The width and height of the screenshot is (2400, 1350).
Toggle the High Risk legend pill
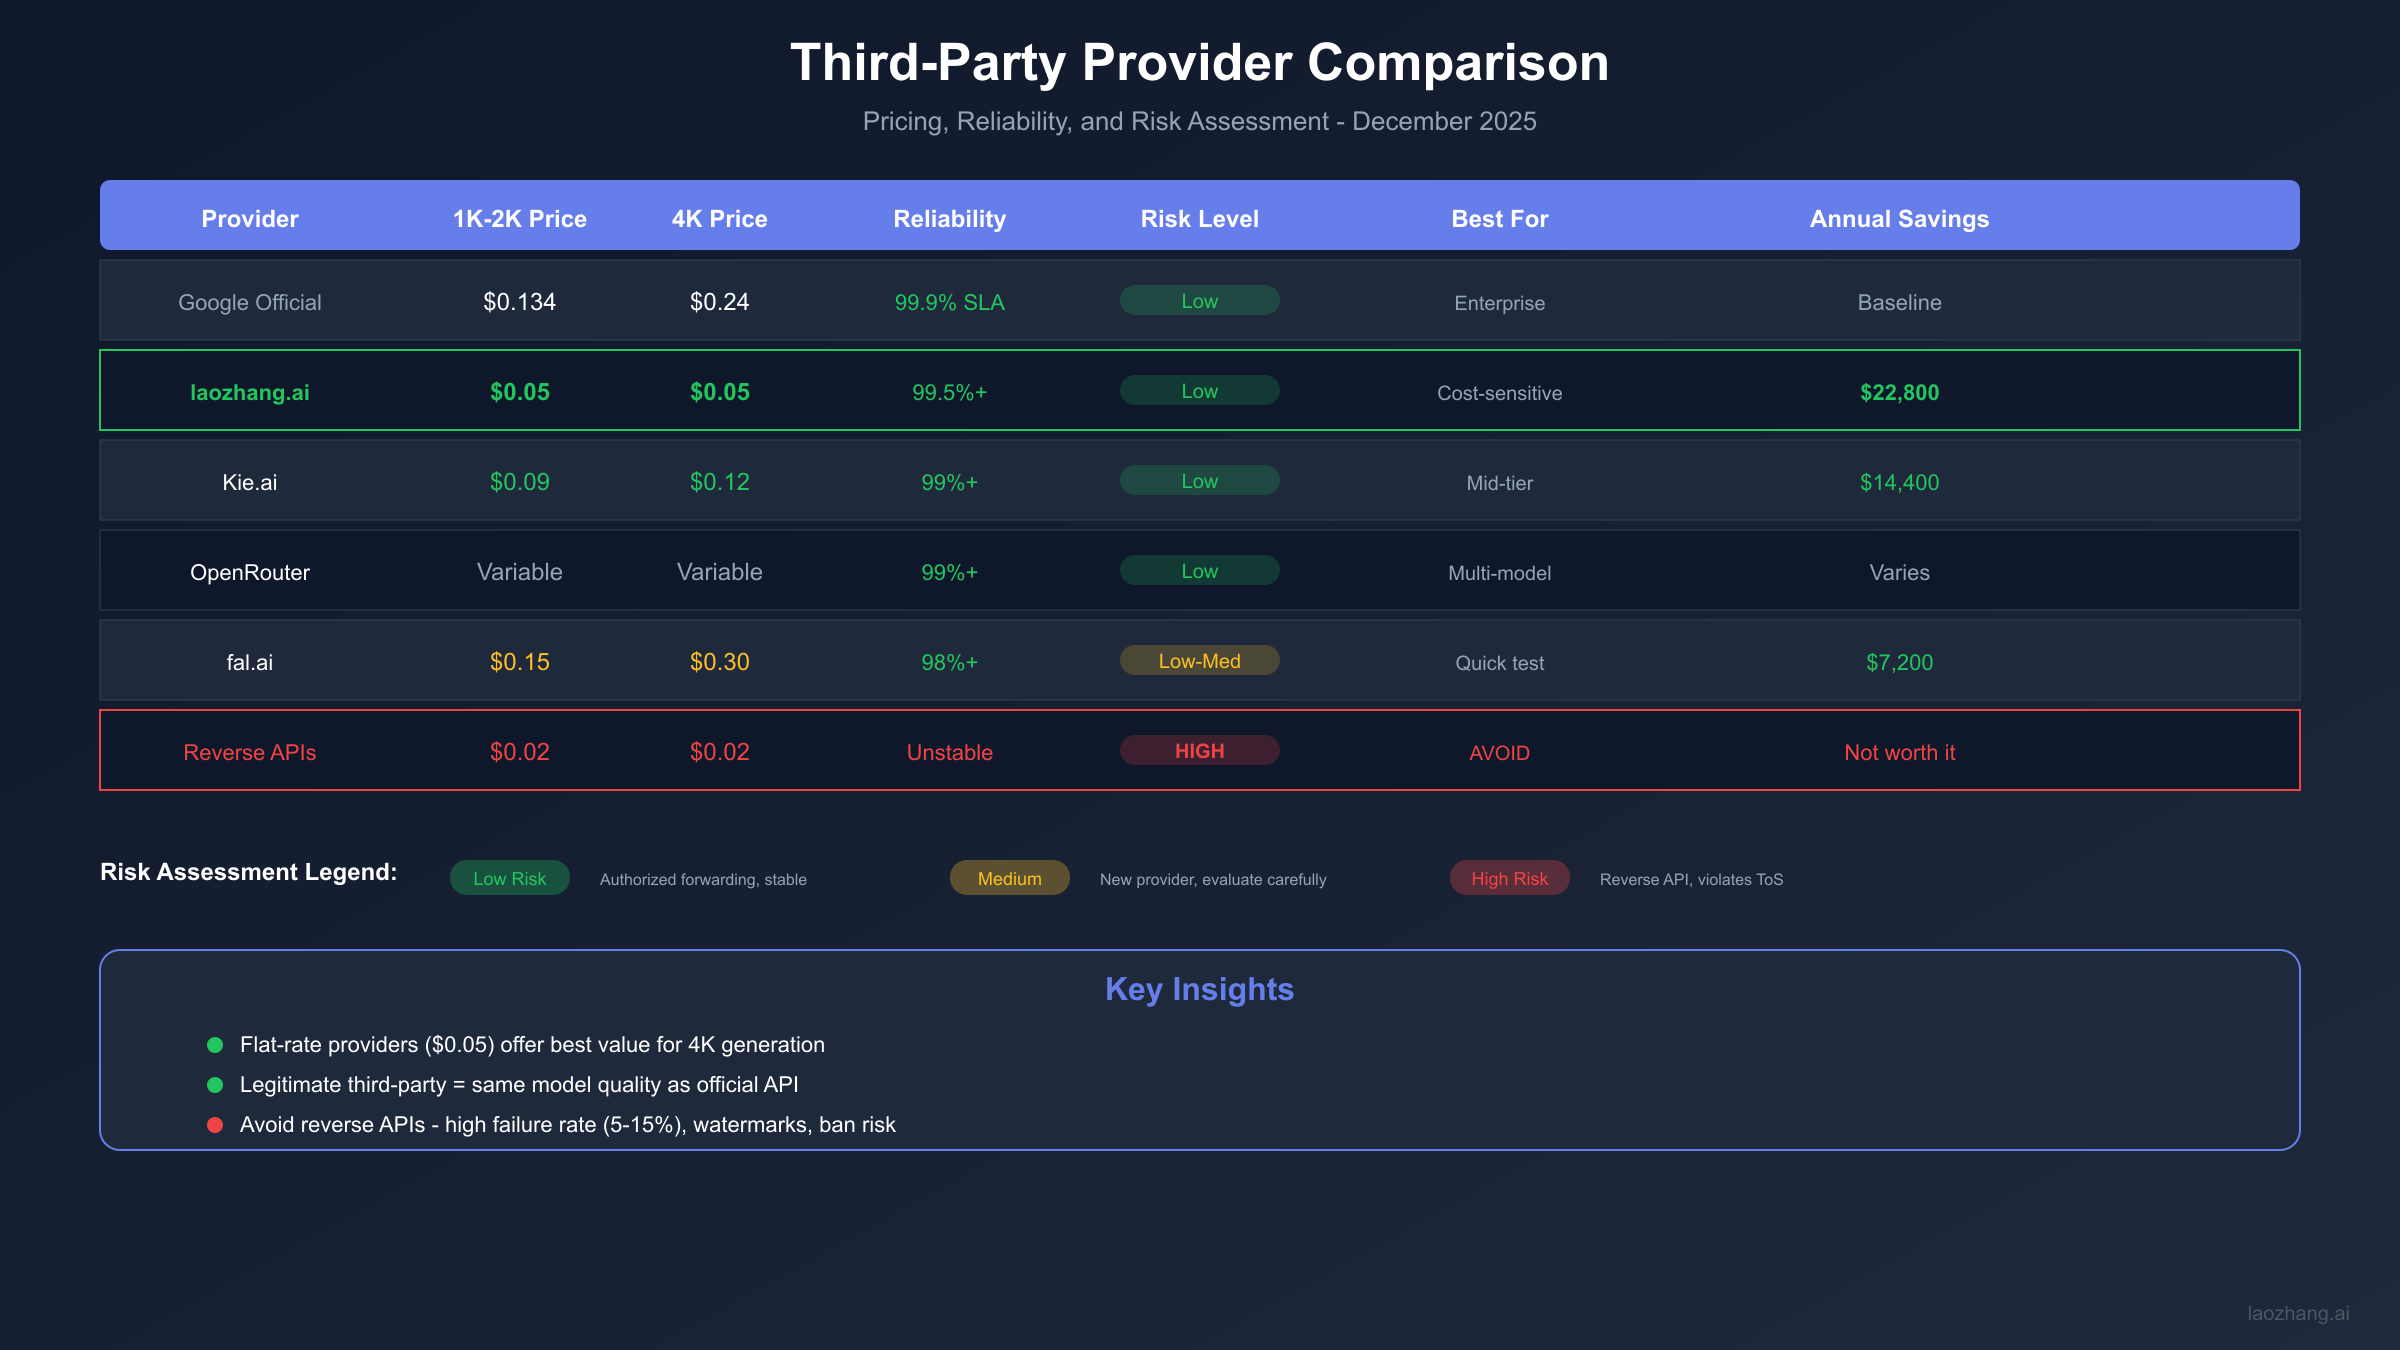tap(1509, 877)
